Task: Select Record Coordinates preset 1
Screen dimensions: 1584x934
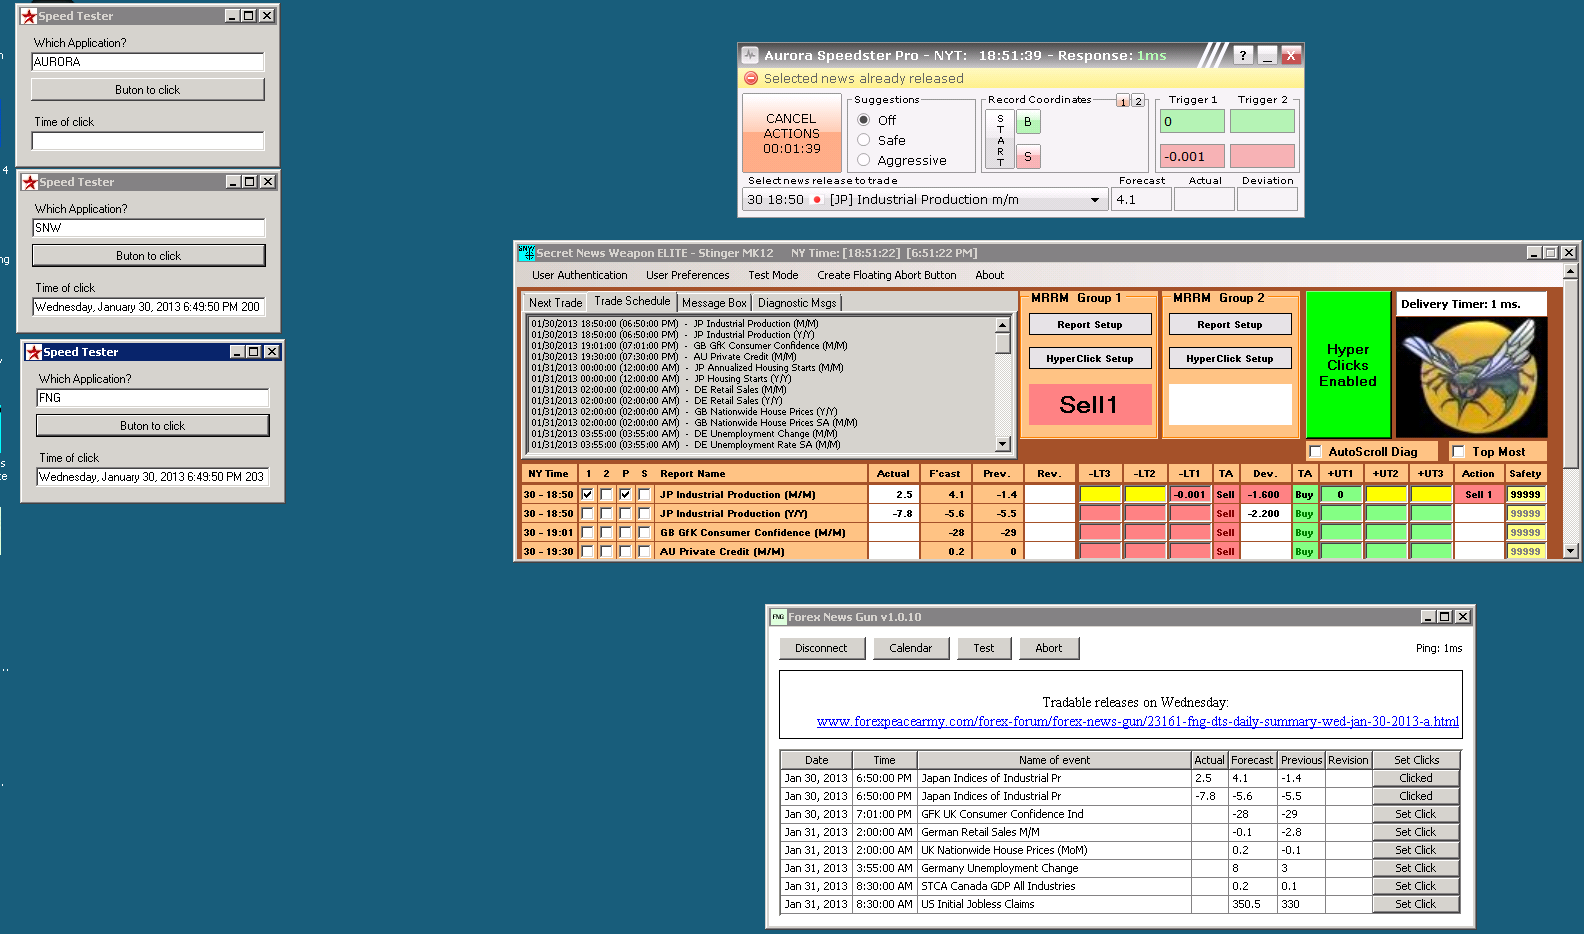Action: click(1123, 101)
